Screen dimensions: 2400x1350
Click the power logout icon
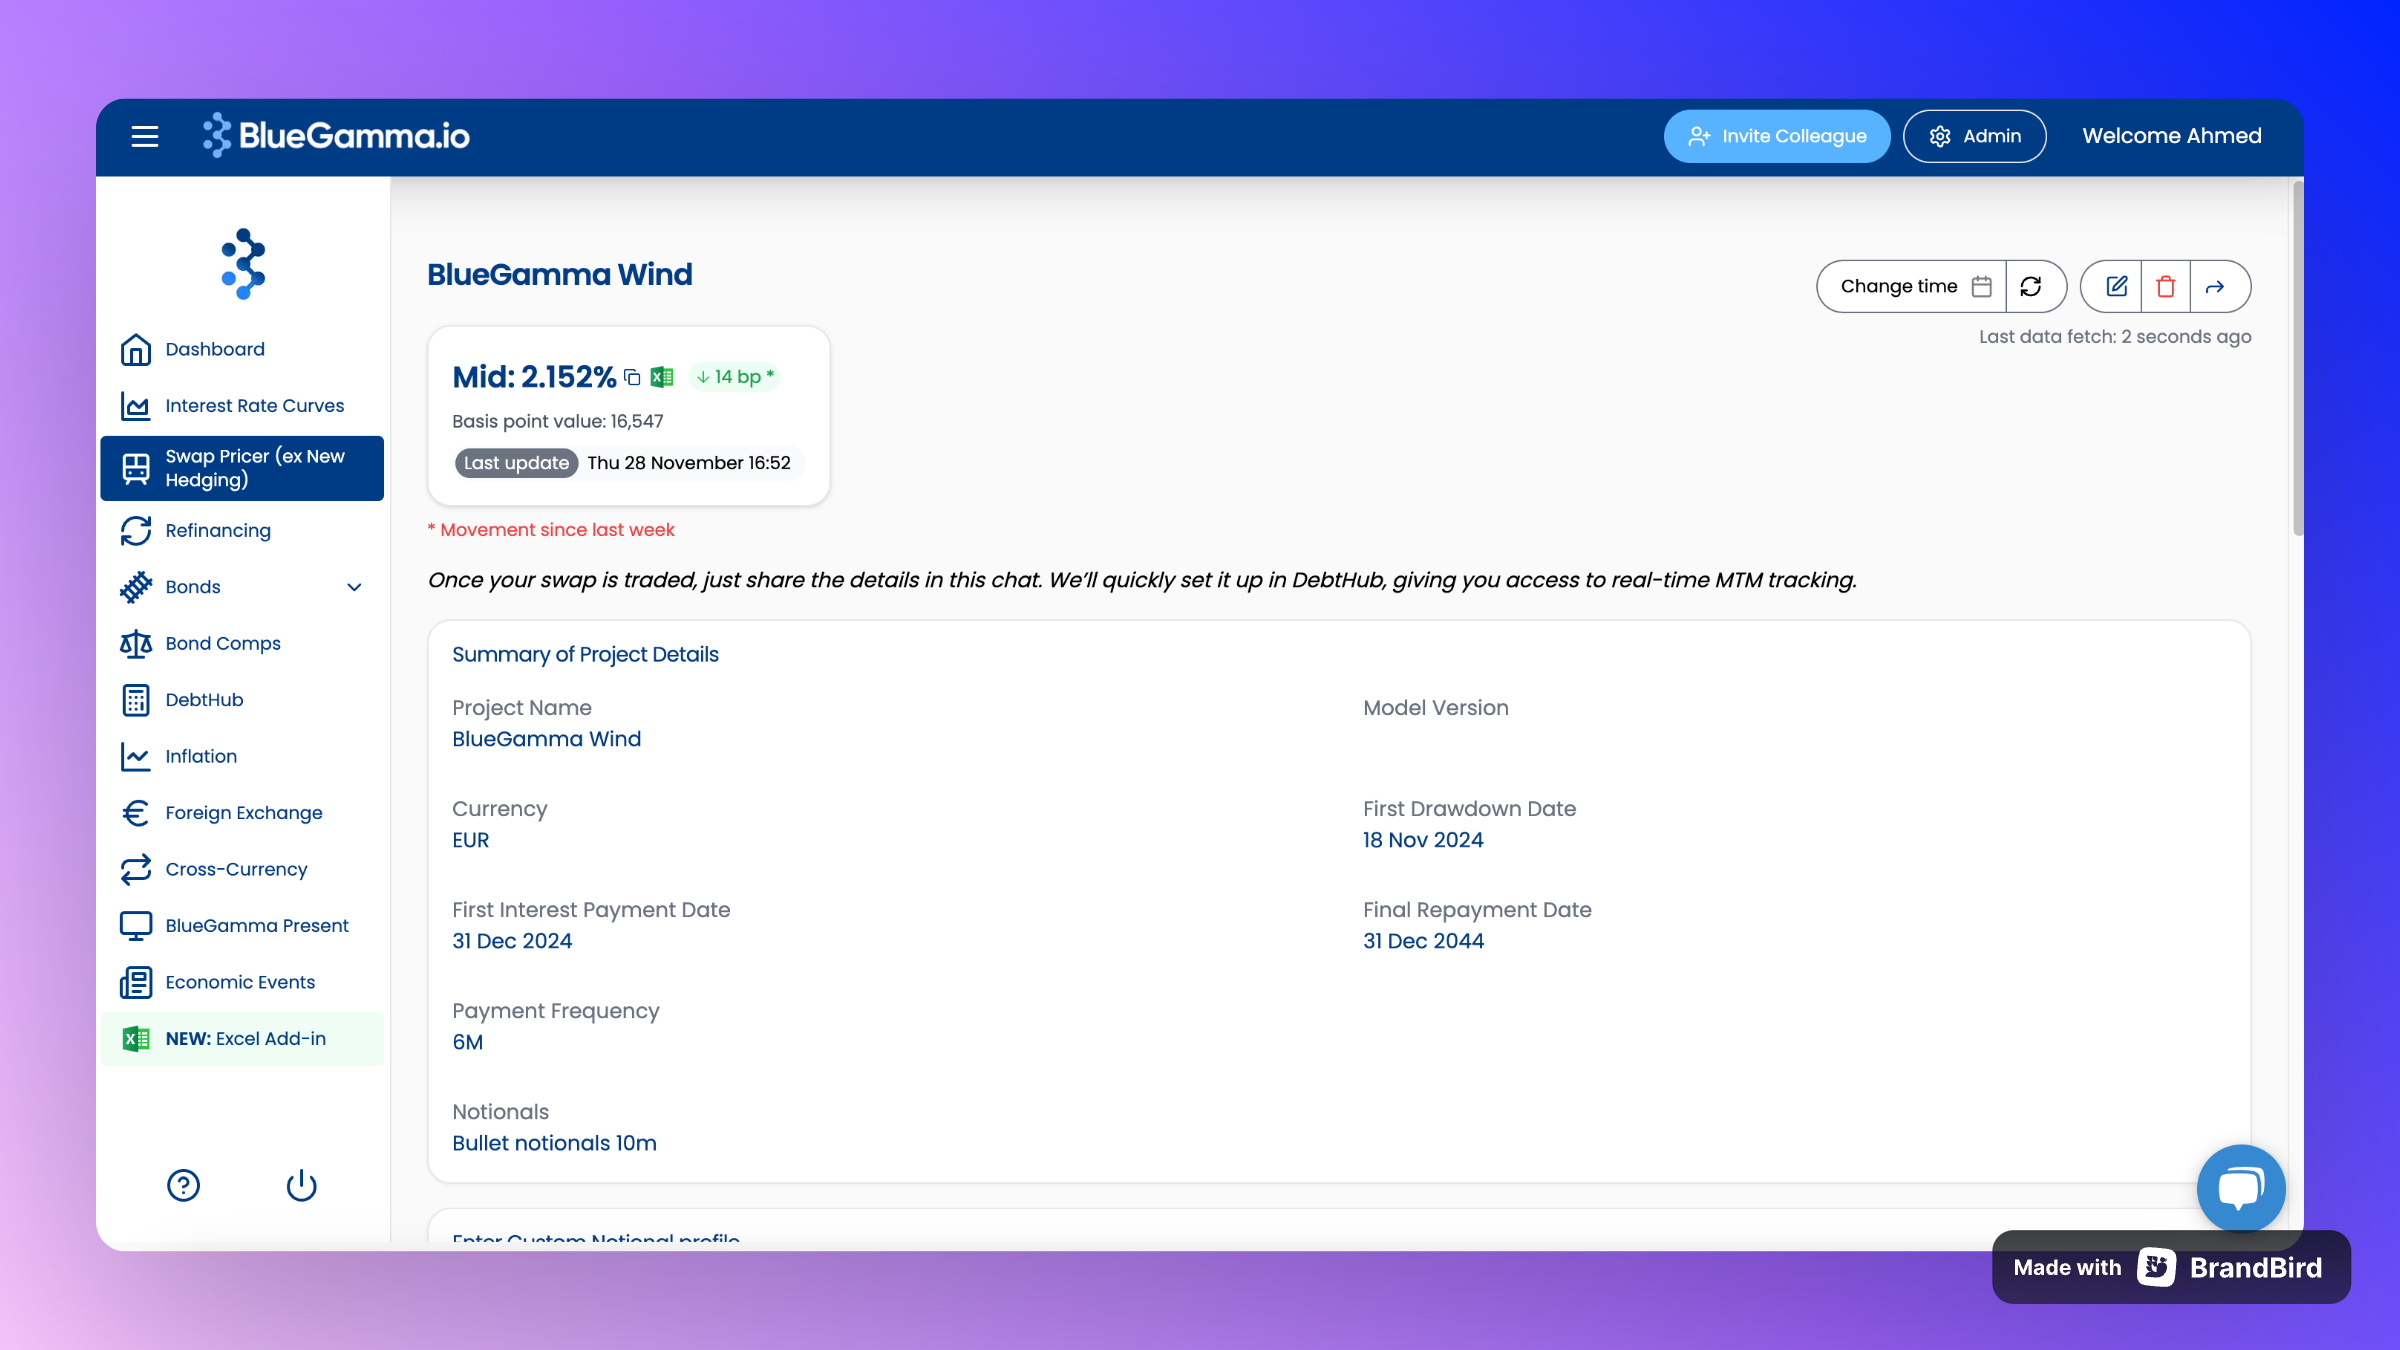click(x=301, y=1186)
